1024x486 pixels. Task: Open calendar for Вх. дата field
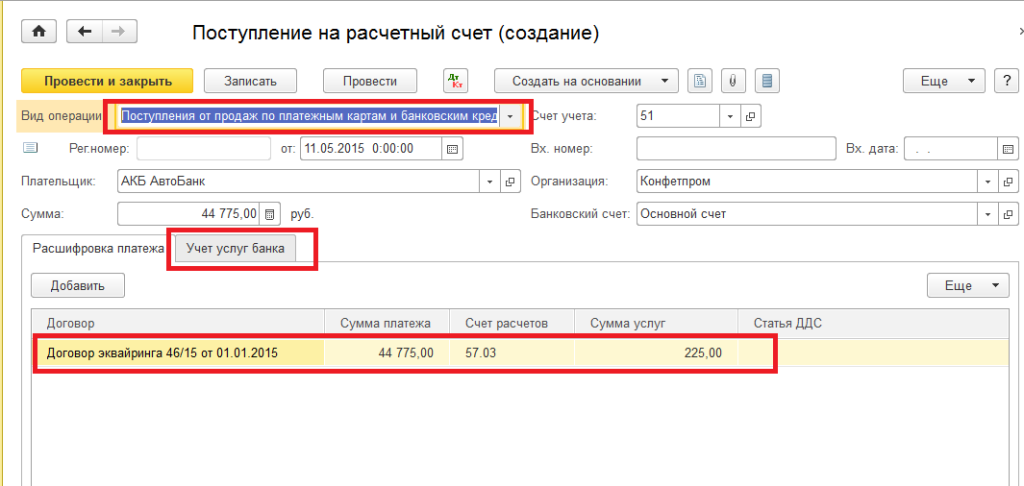point(1008,148)
